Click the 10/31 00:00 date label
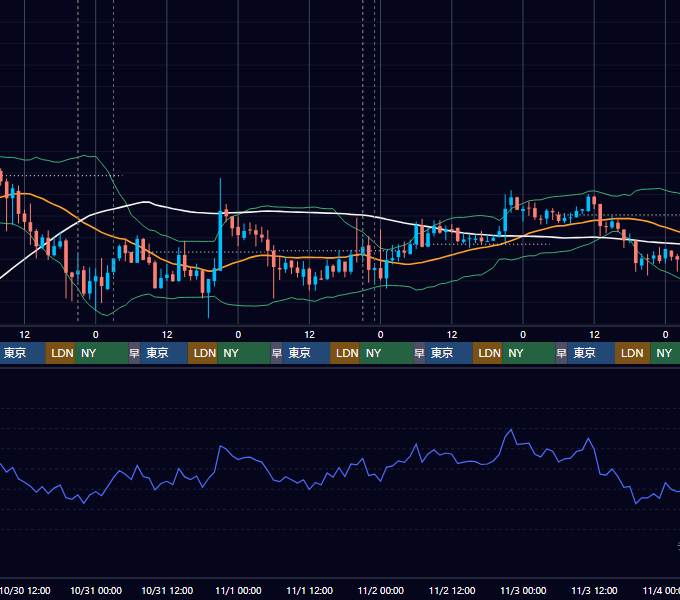Image resolution: width=680 pixels, height=600 pixels. pos(96,590)
